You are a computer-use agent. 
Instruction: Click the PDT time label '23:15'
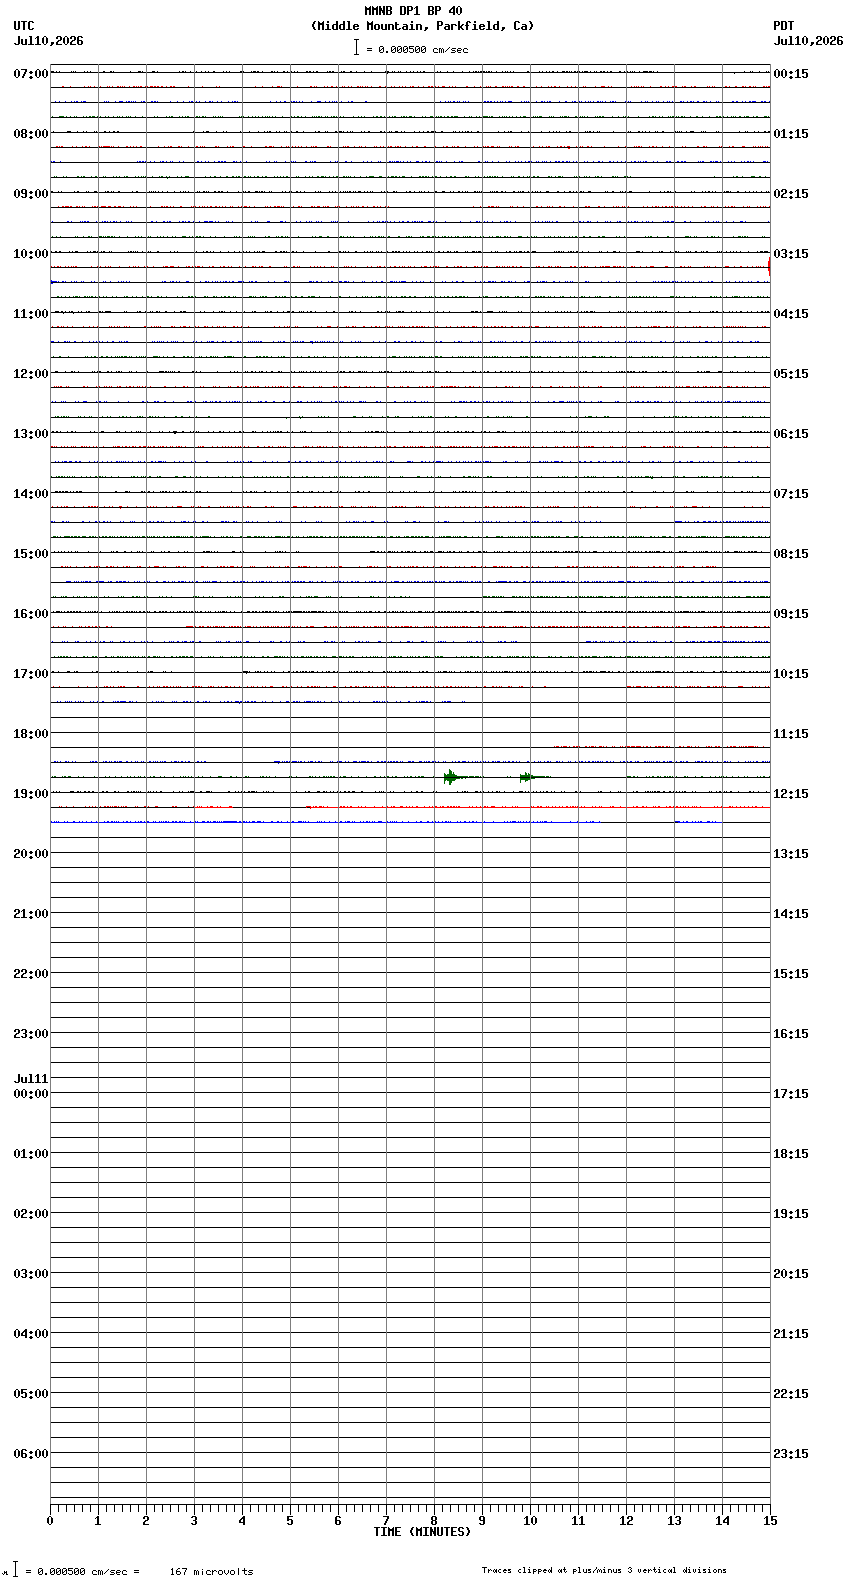click(x=791, y=1454)
